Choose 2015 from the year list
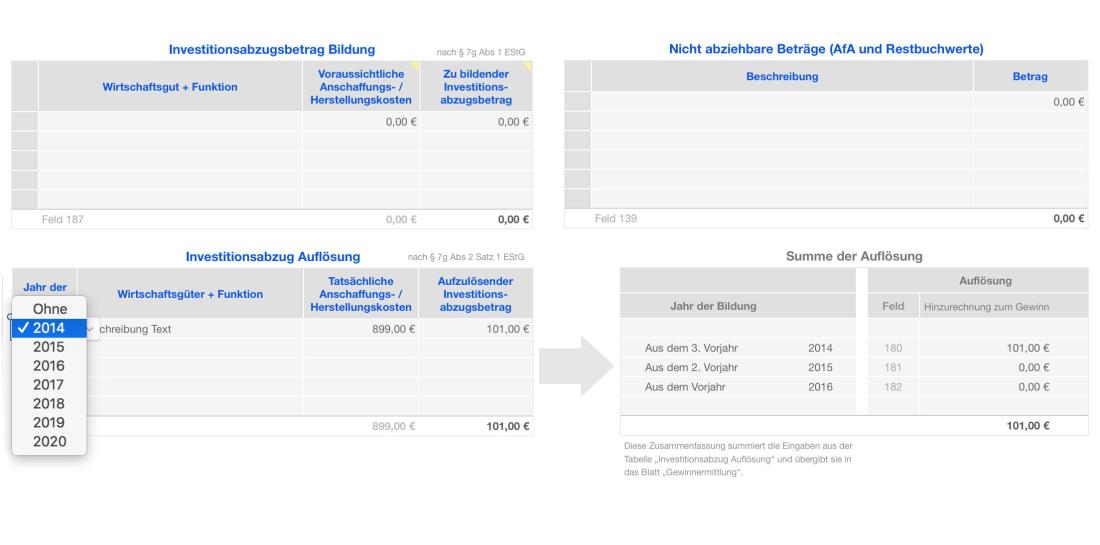 coord(50,347)
